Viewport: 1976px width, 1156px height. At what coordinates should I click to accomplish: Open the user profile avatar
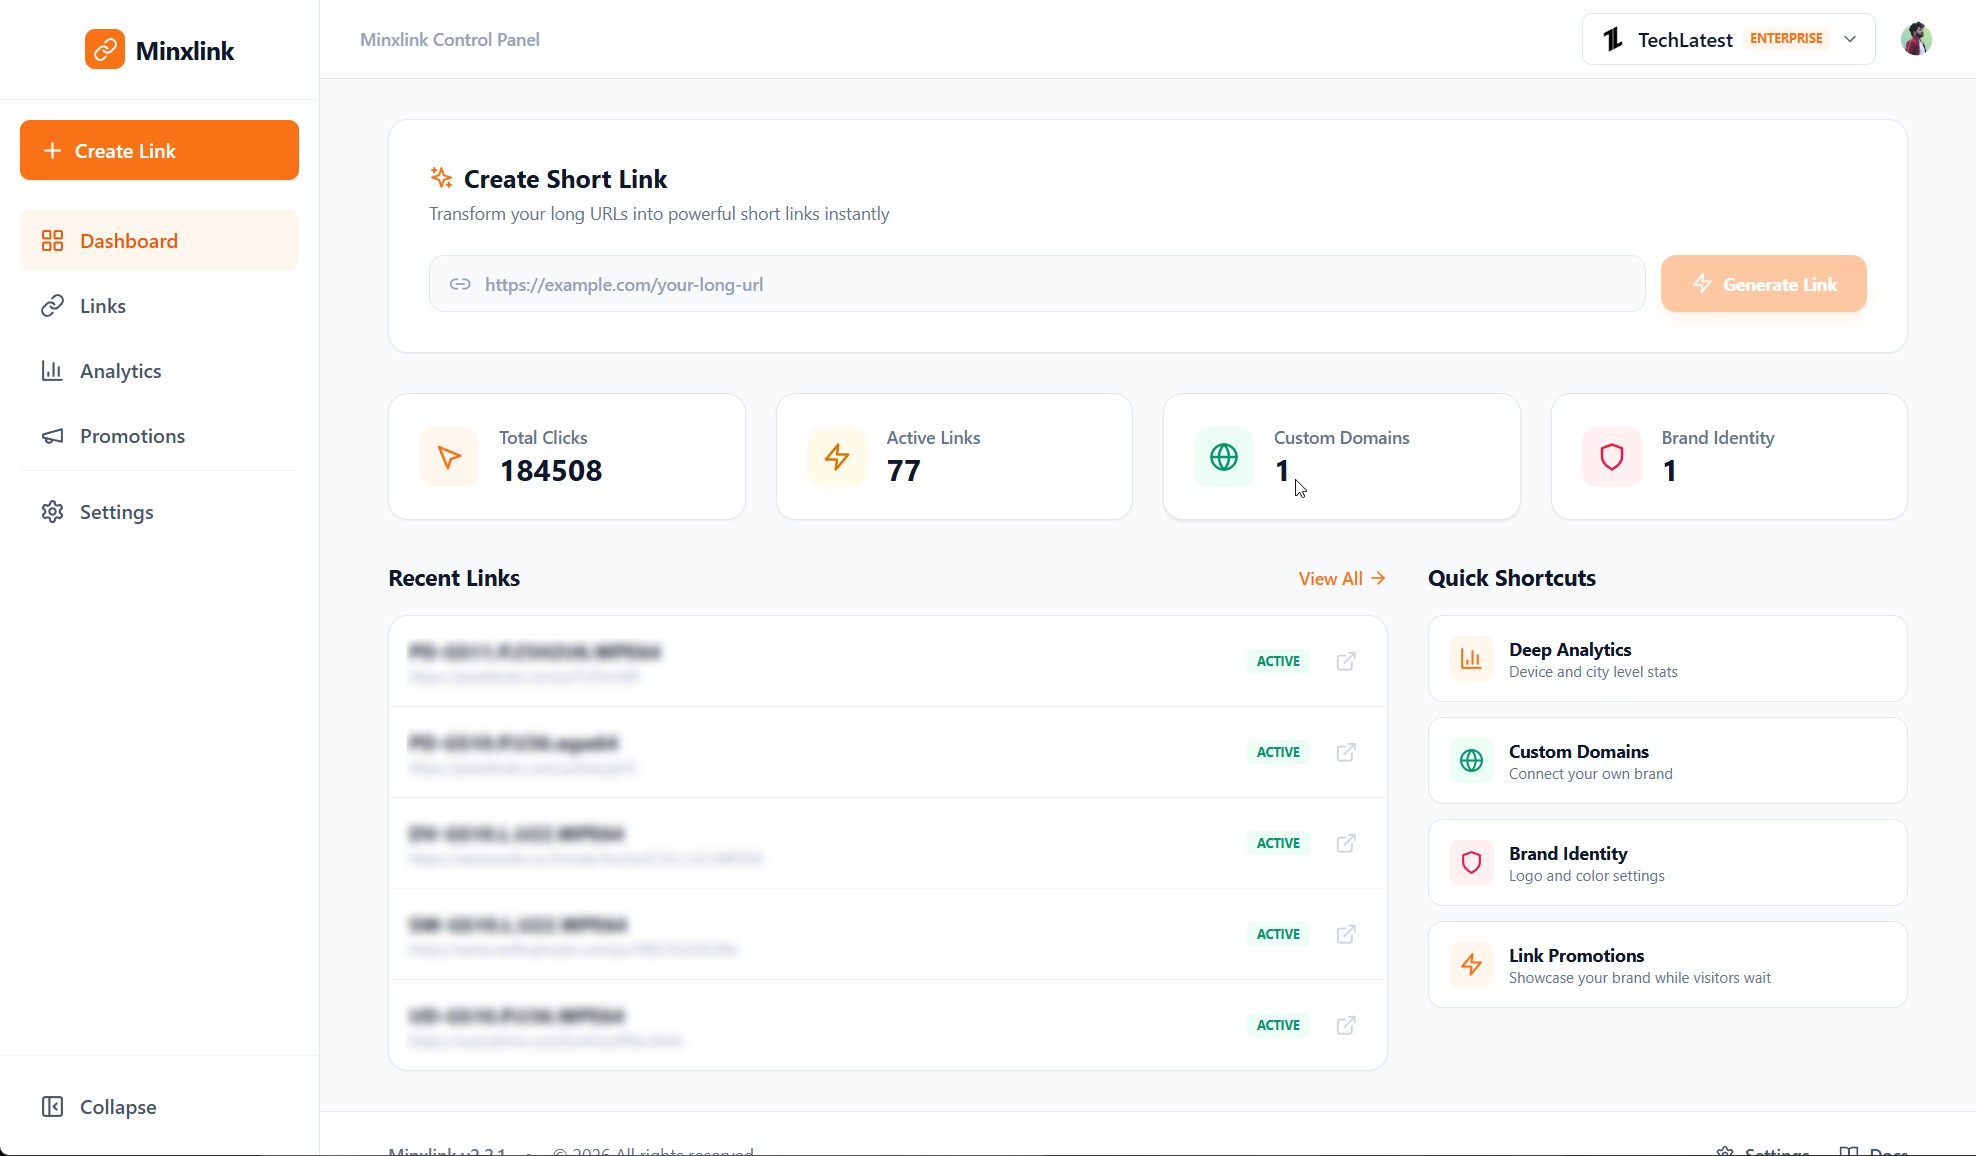pos(1916,39)
